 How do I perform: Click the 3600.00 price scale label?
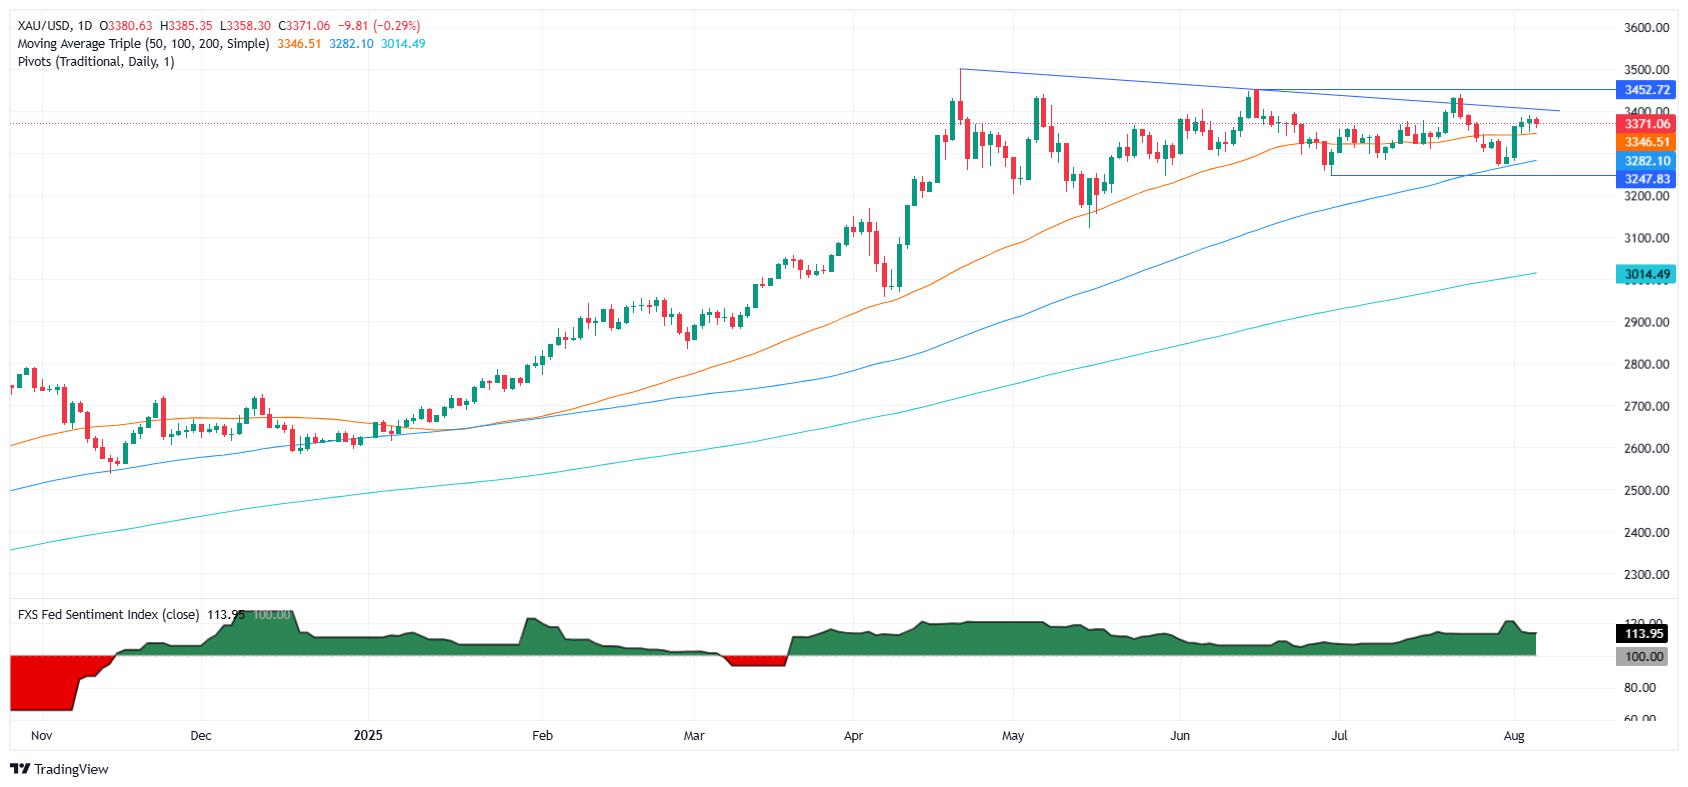coord(1645,28)
